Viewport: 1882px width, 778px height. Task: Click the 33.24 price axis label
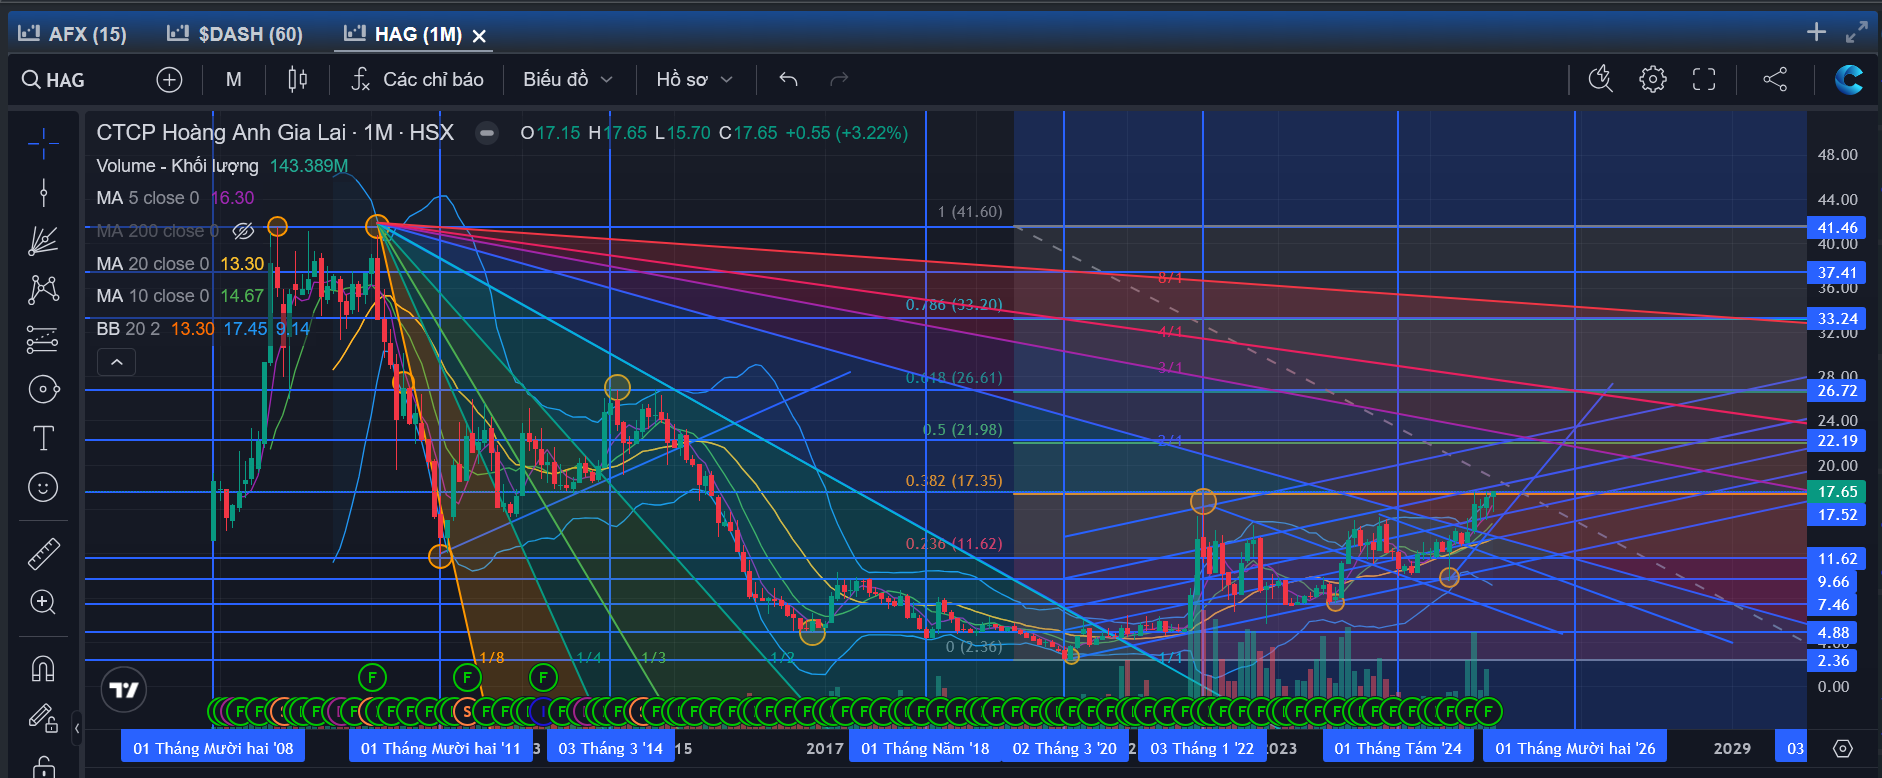1837,319
